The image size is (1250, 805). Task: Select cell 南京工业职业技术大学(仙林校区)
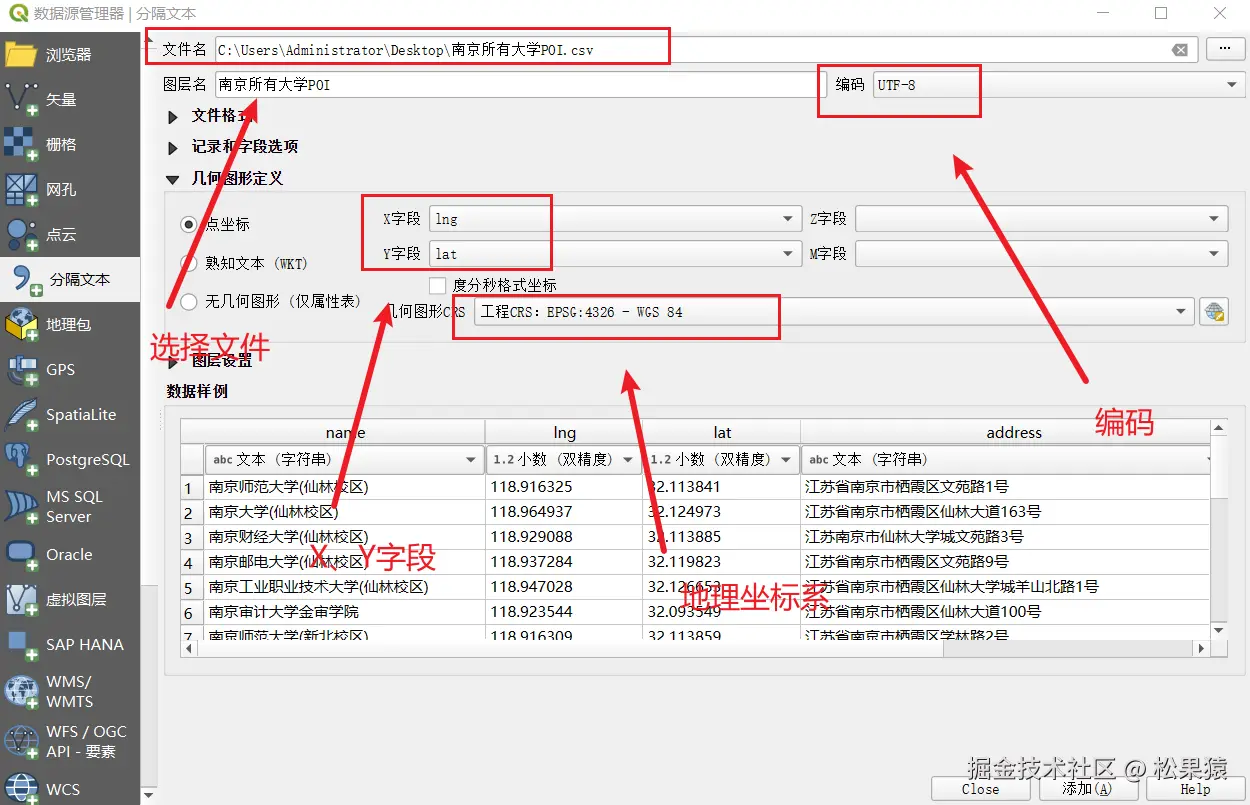(344, 587)
